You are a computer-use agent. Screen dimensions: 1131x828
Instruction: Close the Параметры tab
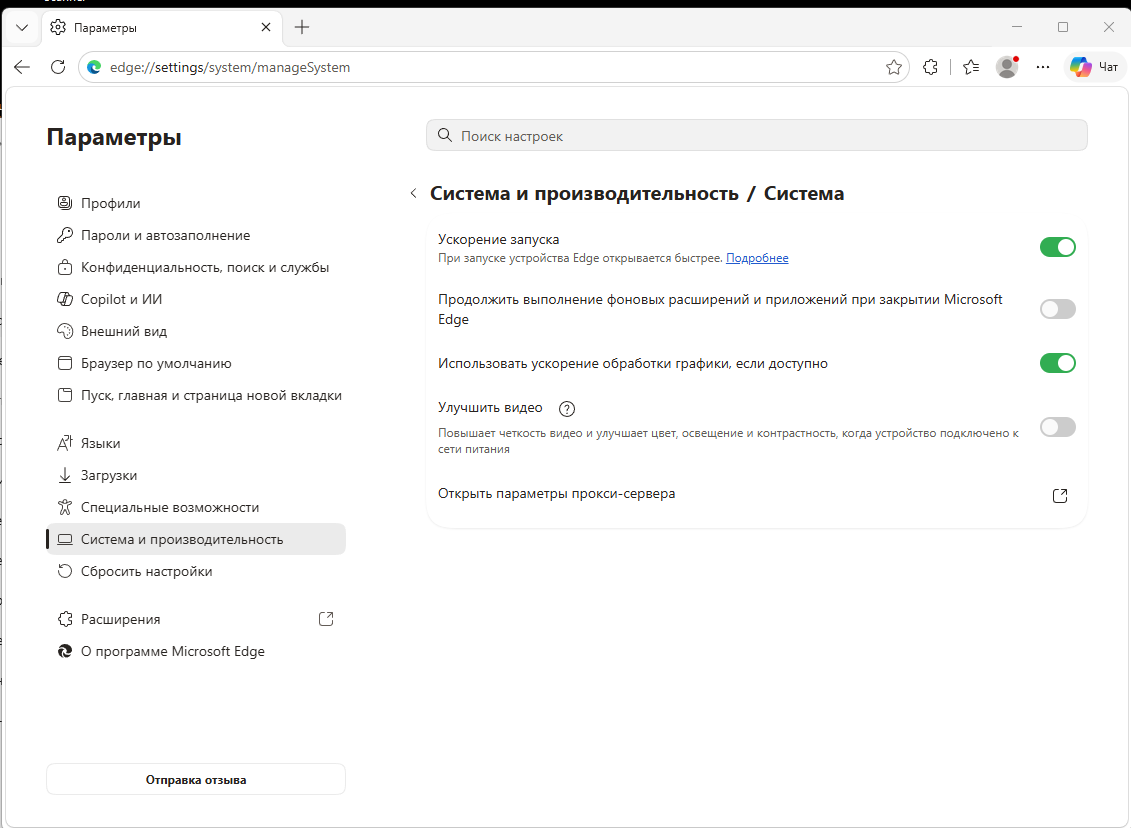click(265, 27)
